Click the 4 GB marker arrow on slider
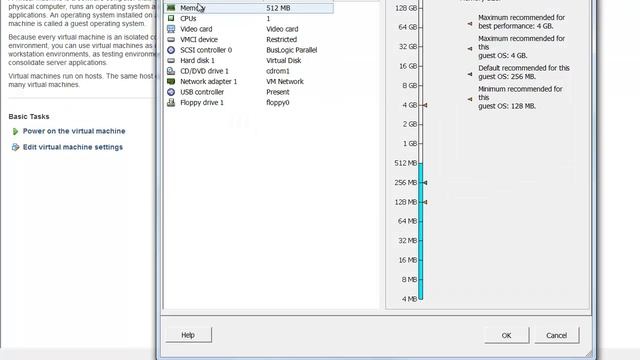 tap(425, 105)
